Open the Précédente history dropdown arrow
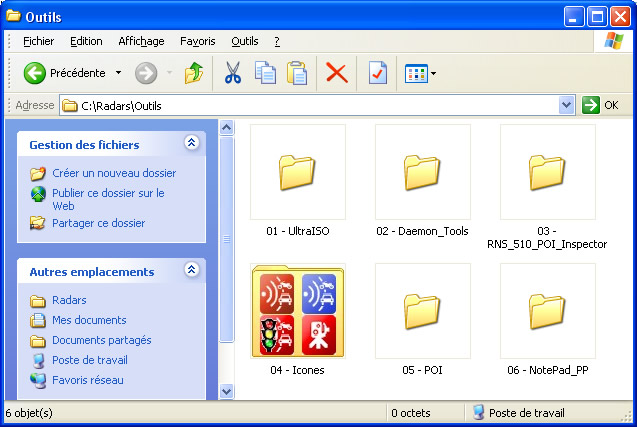The height and width of the screenshot is (427, 637). point(118,73)
